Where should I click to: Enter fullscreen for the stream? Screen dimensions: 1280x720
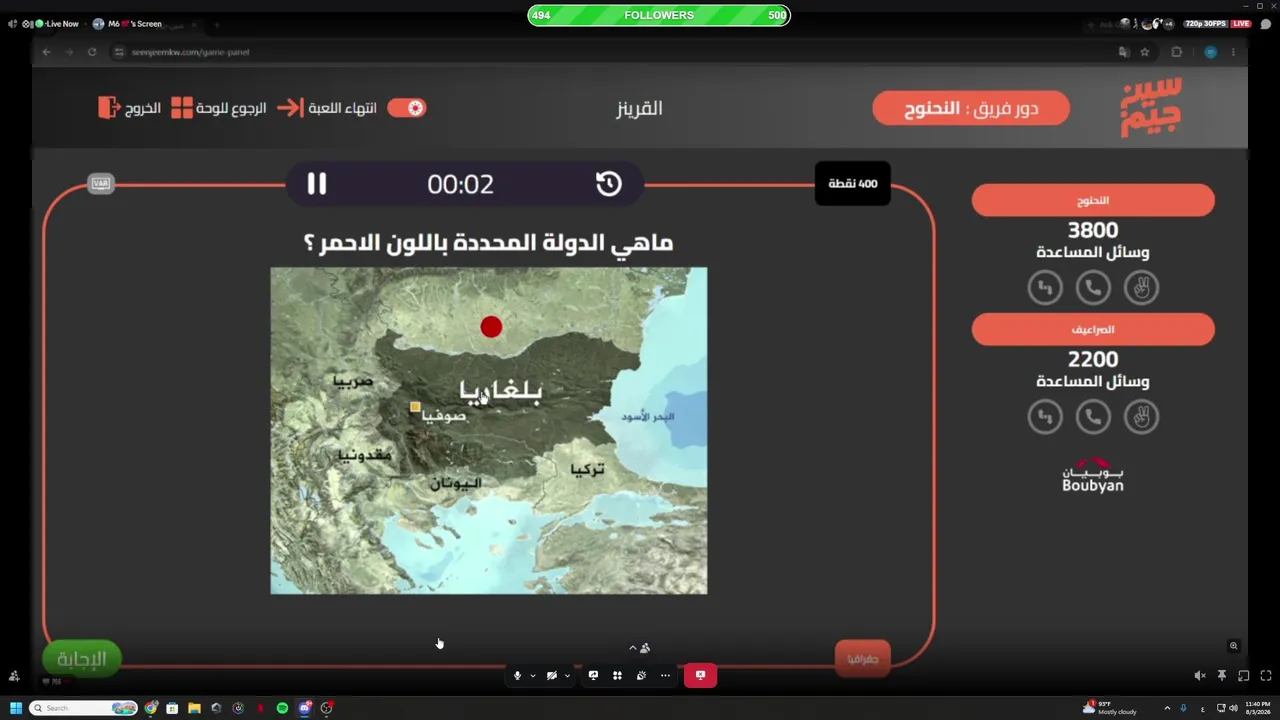(x=1266, y=676)
